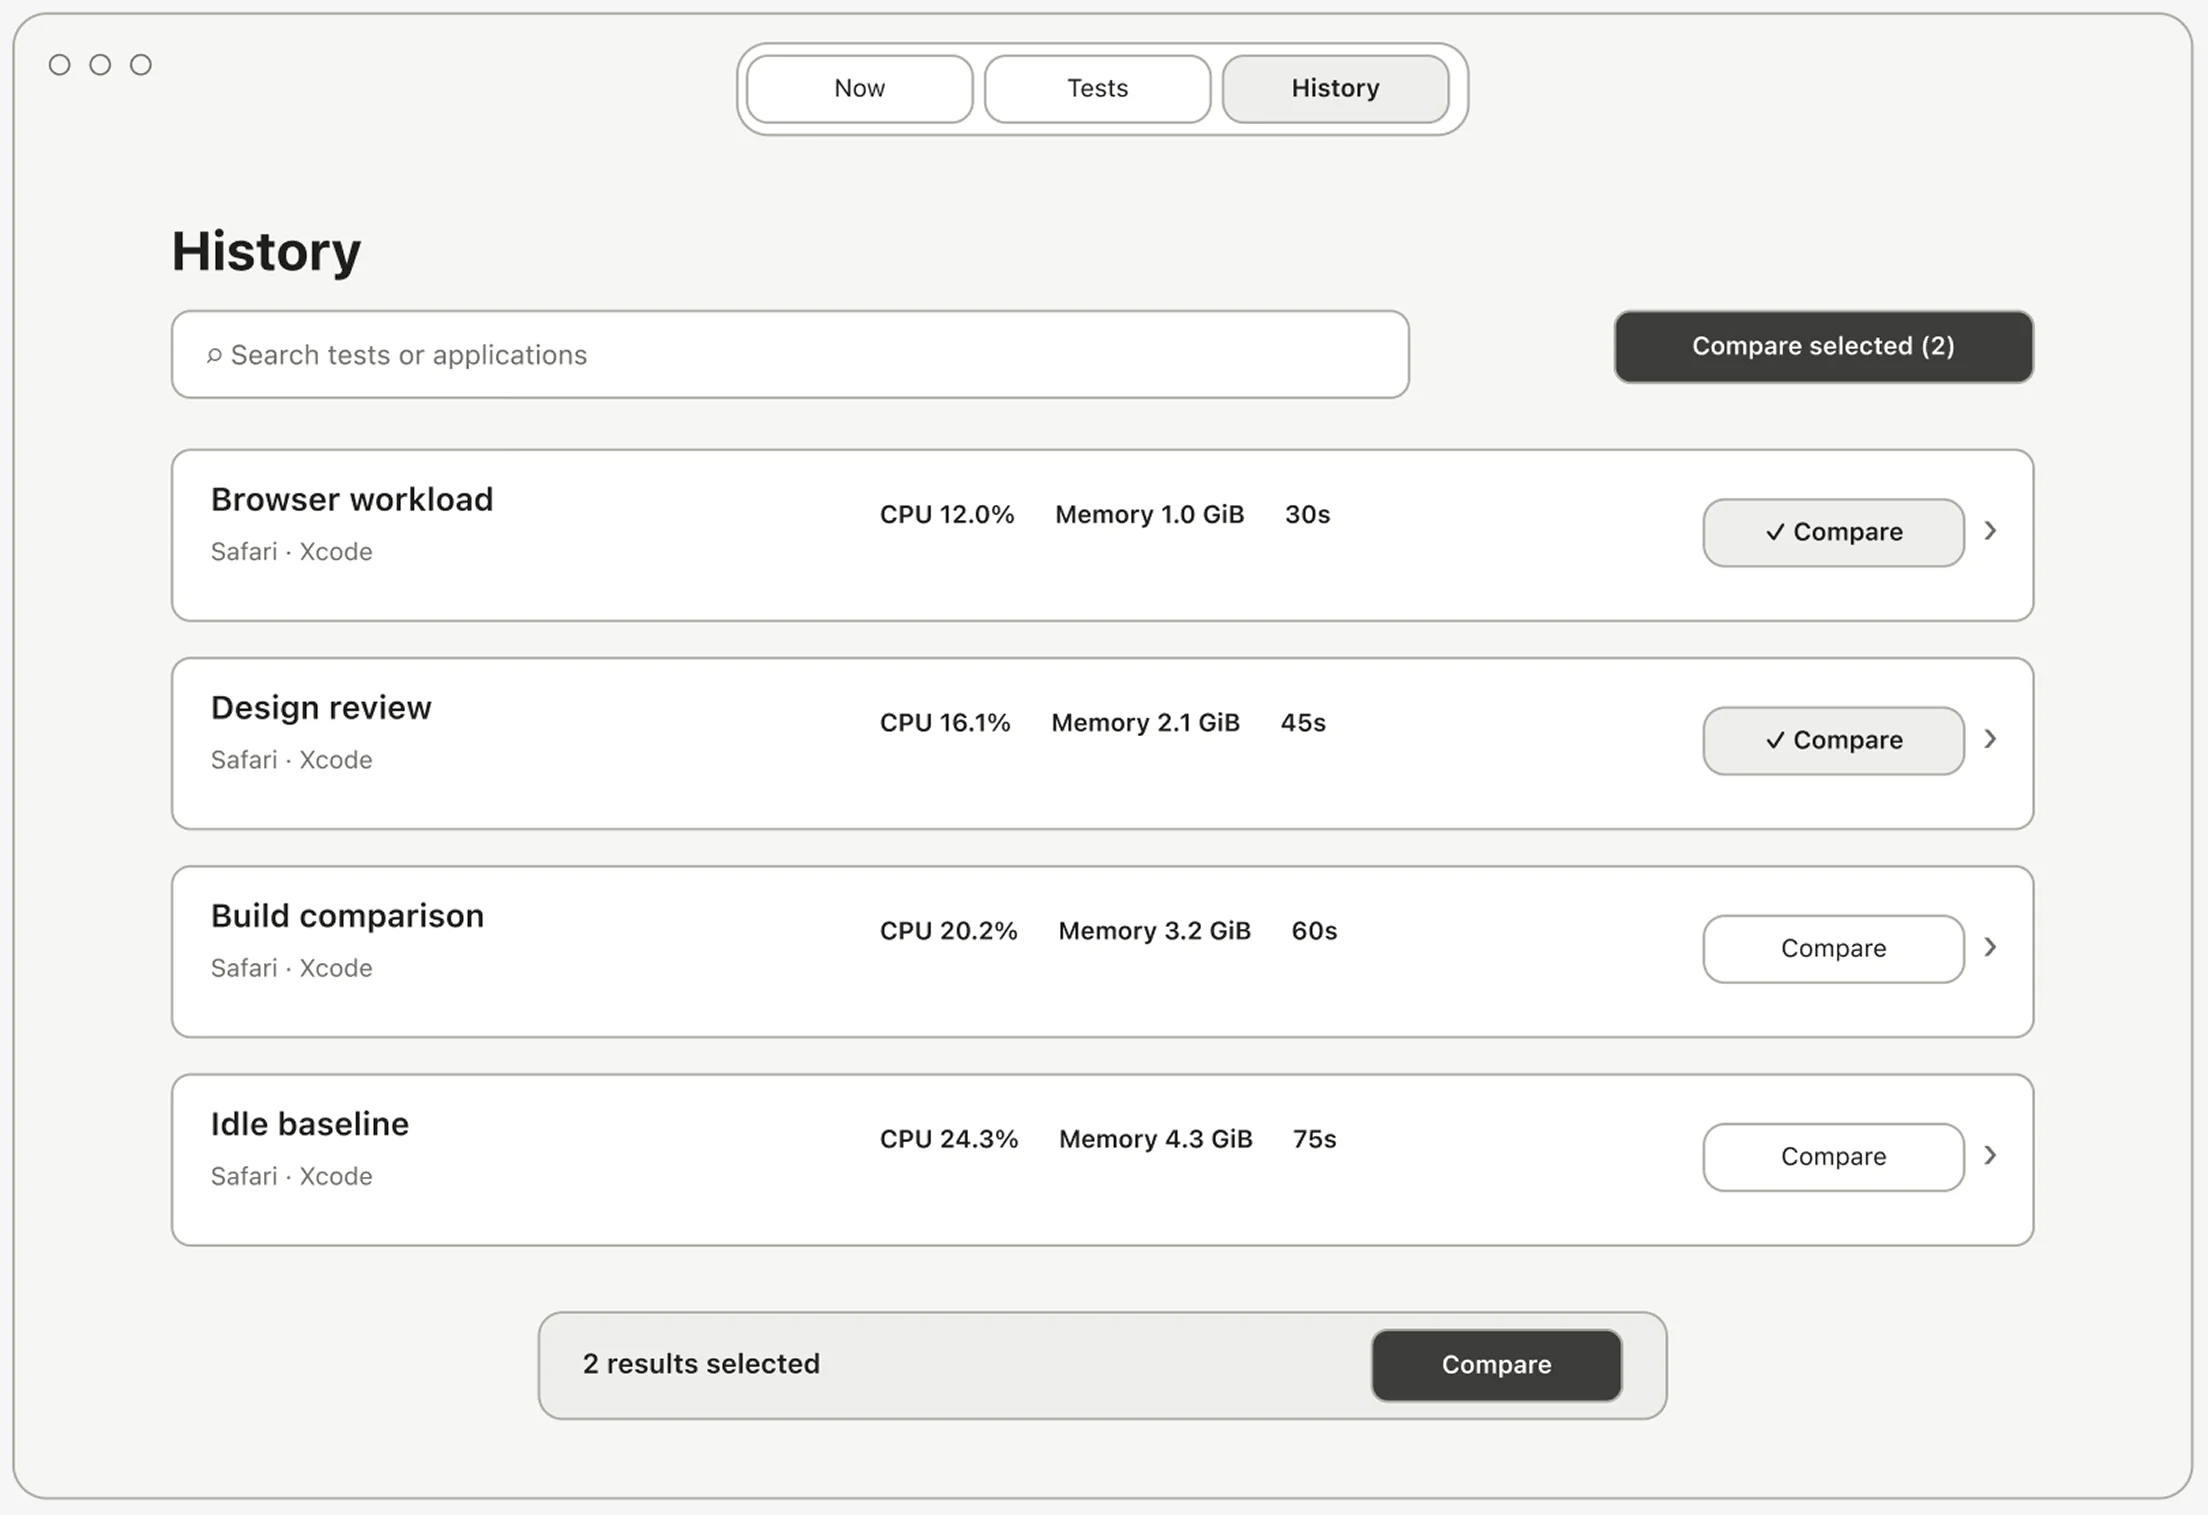This screenshot has width=2208, height=1515.
Task: Click the Compare selected (2) button
Action: tap(1823, 346)
